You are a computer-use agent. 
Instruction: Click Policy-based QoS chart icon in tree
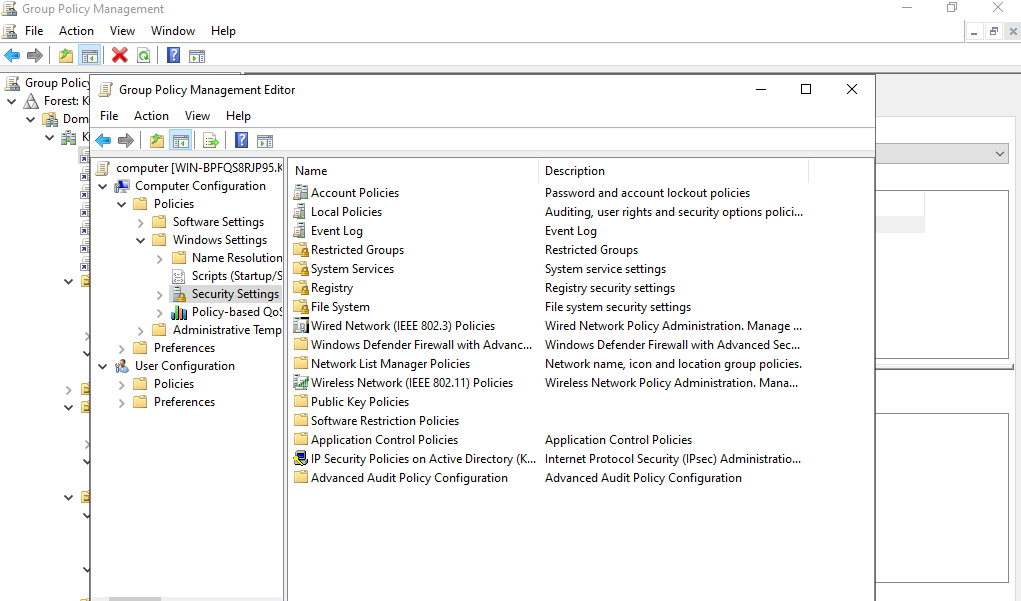tap(179, 312)
